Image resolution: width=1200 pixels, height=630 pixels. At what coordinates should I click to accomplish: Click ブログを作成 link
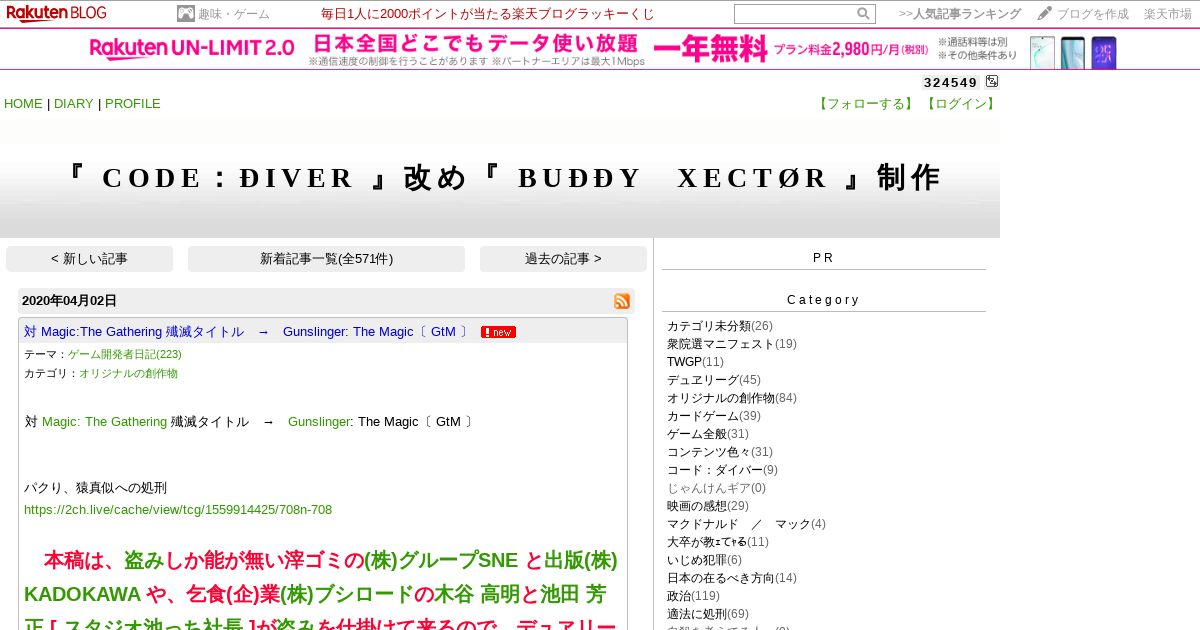click(1093, 14)
